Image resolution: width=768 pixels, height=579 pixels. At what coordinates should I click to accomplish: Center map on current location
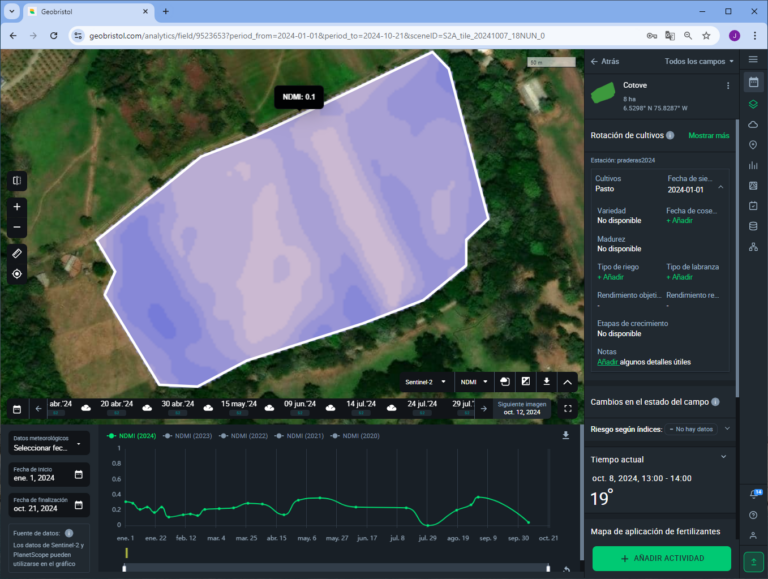[x=17, y=274]
